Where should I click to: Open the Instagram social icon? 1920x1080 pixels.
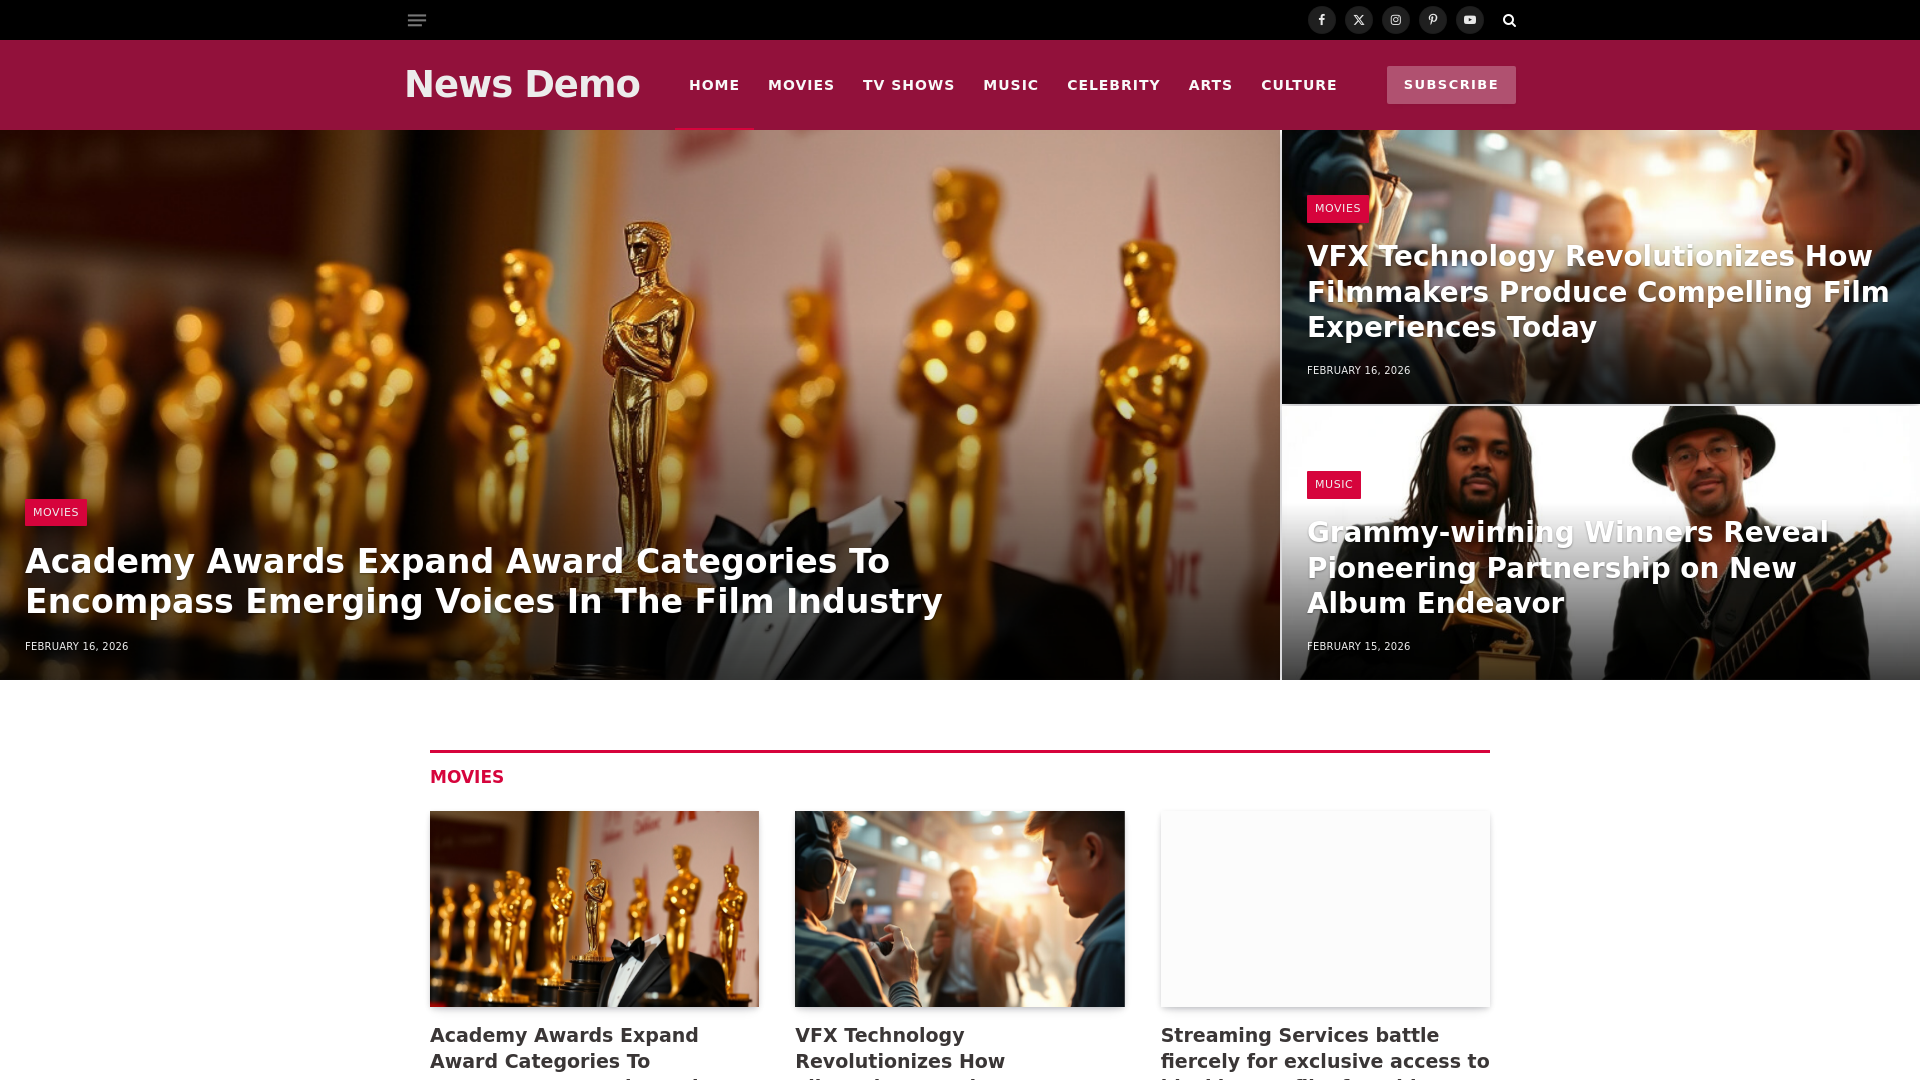pyautogui.click(x=1395, y=20)
